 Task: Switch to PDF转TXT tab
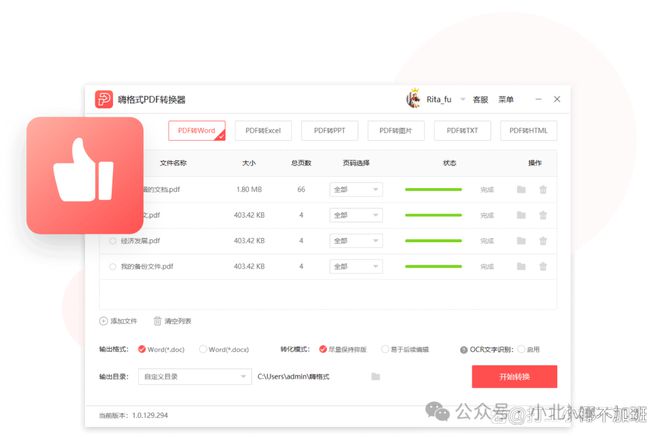point(462,130)
